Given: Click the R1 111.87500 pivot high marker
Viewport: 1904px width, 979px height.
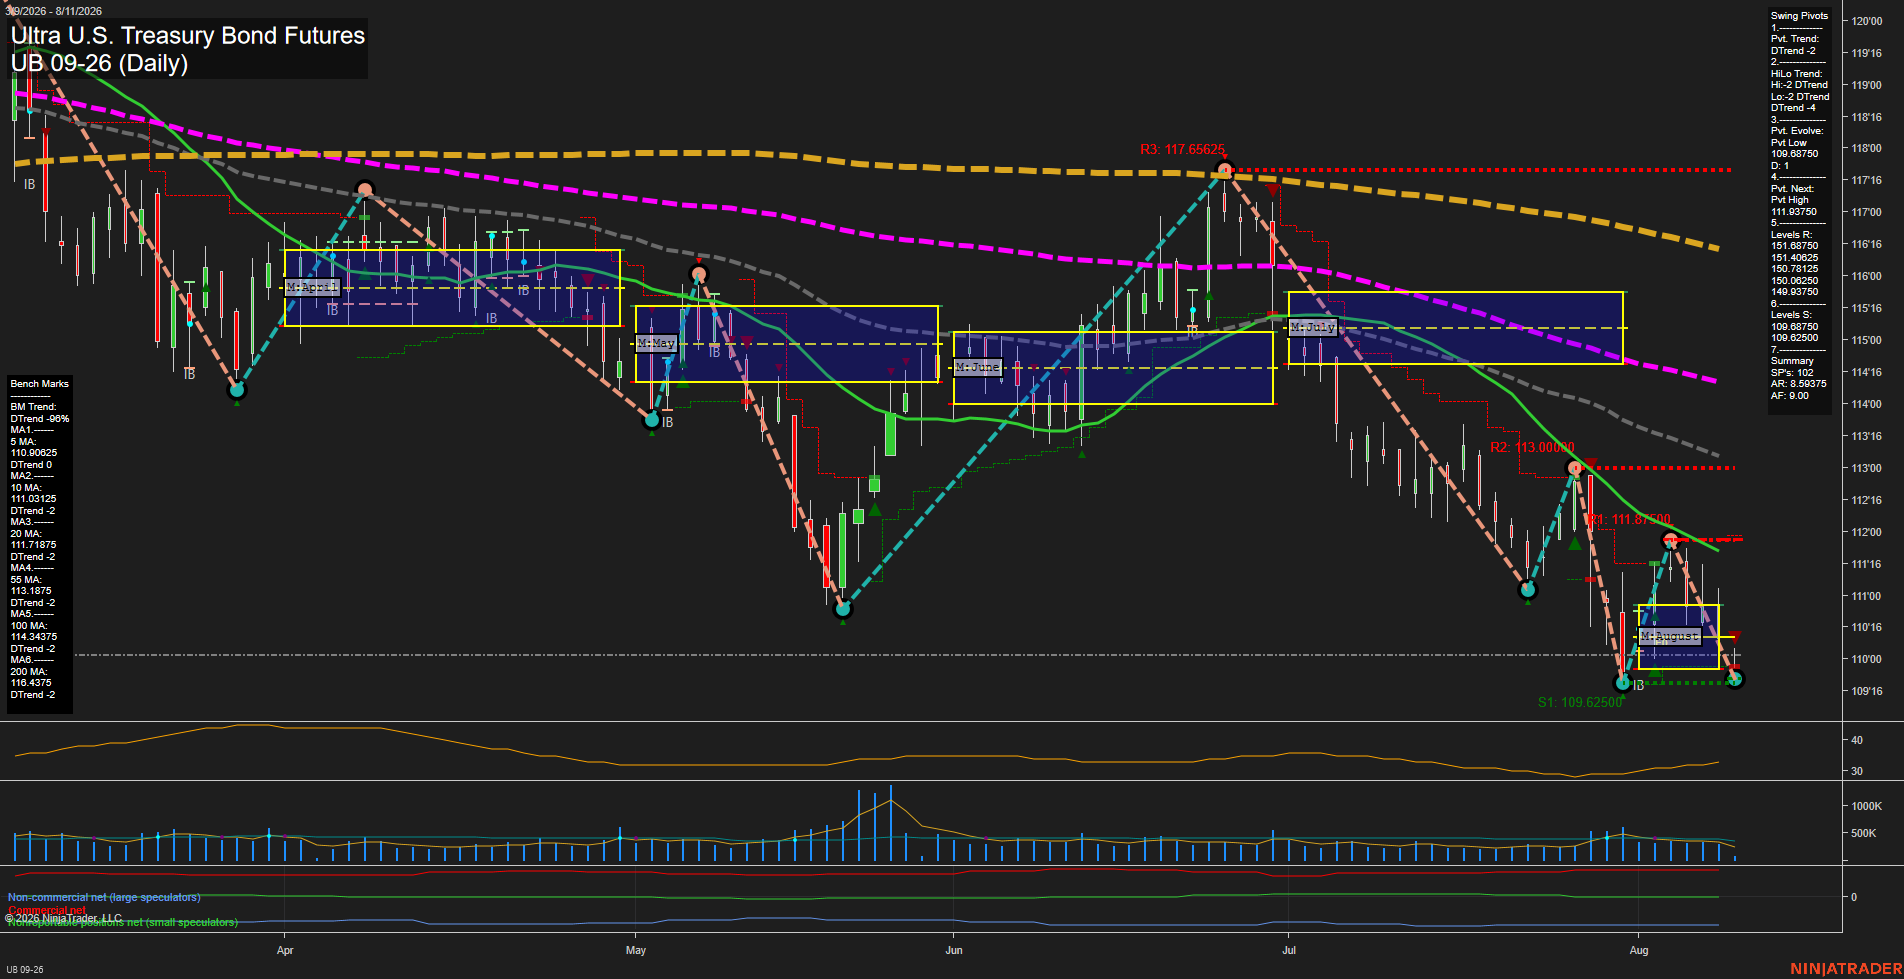Looking at the screenshot, I should (x=1669, y=540).
